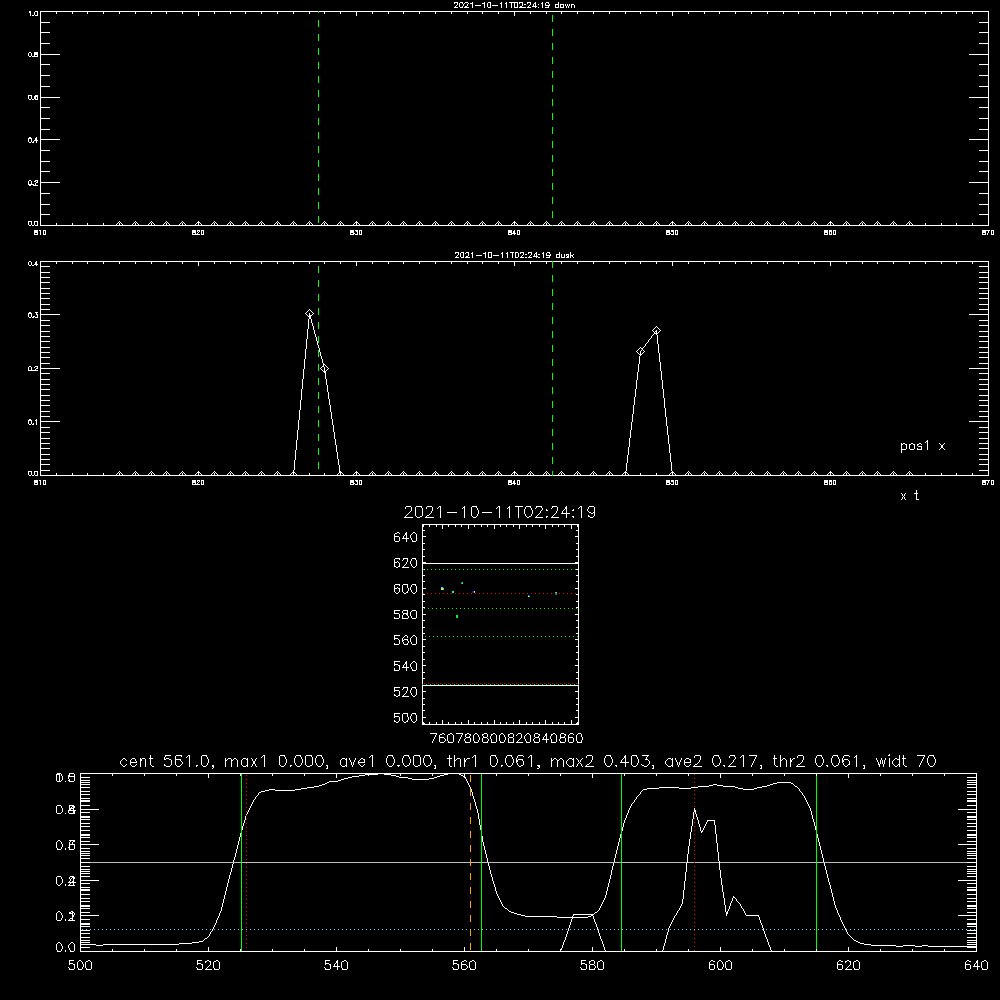Click the red dotted horizontal line in scatter plot

pos(500,594)
